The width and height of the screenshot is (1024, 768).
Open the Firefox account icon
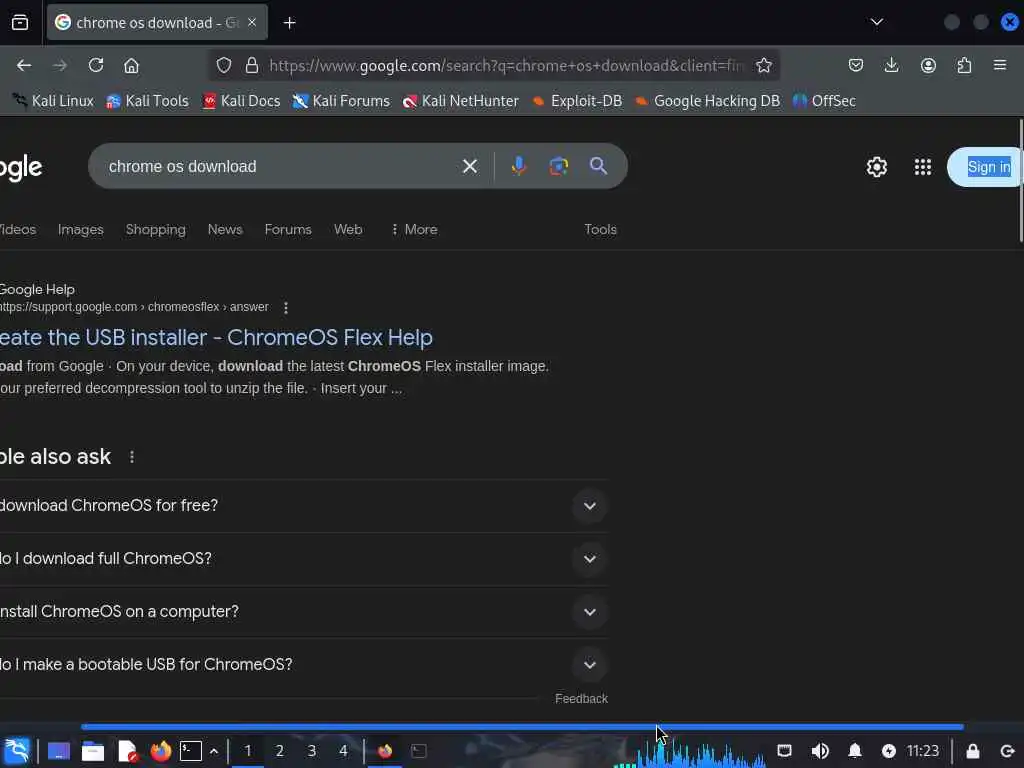pos(928,65)
